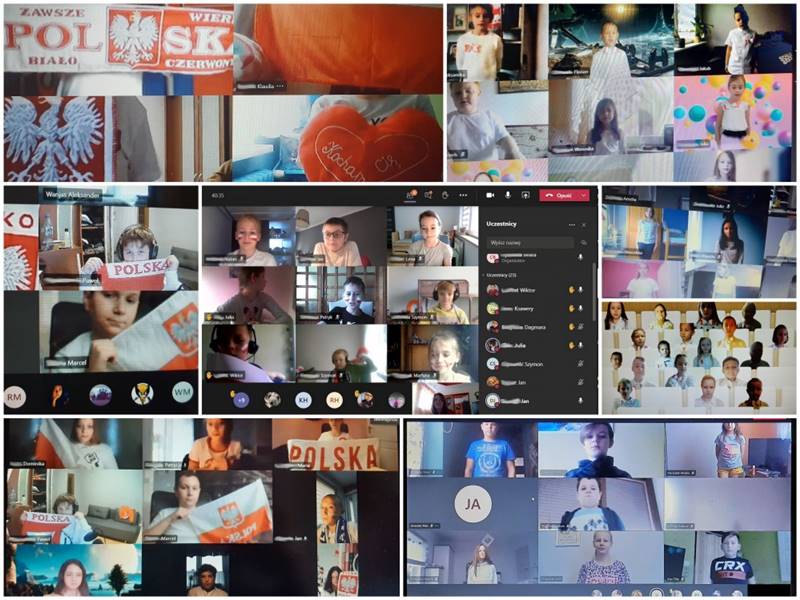800x600 pixels.
Task: Select Julia in the participants list
Action: click(x=518, y=345)
